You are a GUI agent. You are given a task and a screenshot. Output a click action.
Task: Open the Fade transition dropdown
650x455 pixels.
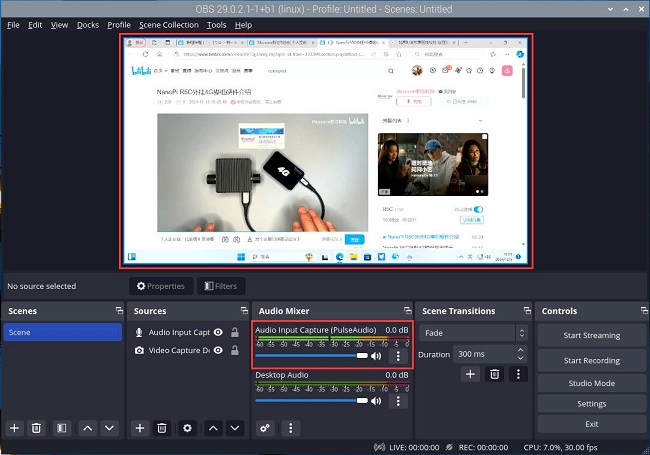473,333
